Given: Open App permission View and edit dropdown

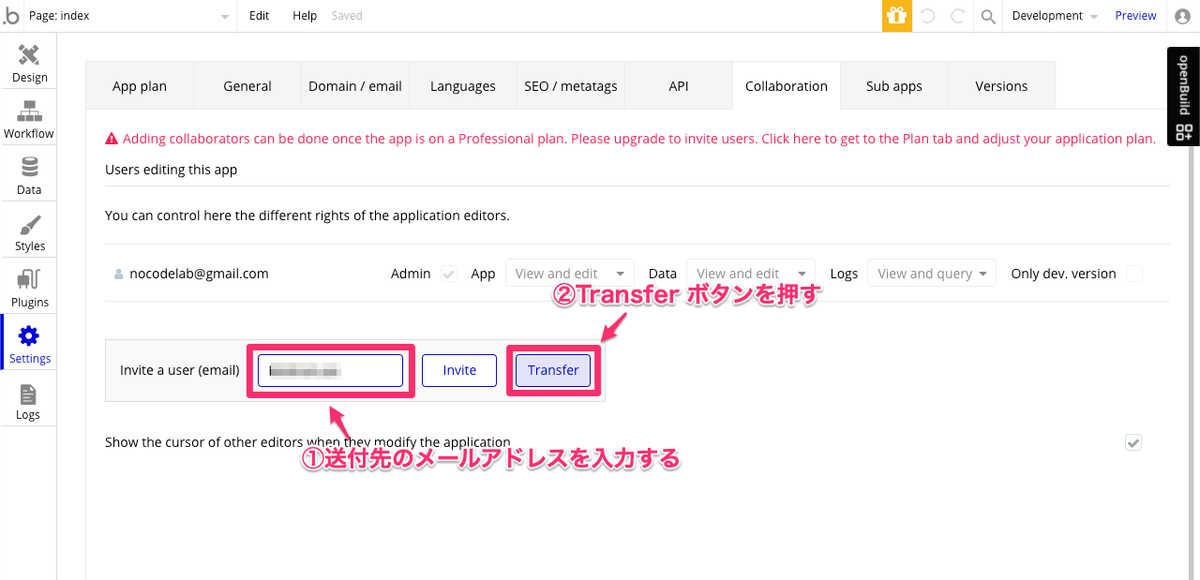Looking at the screenshot, I should (569, 273).
